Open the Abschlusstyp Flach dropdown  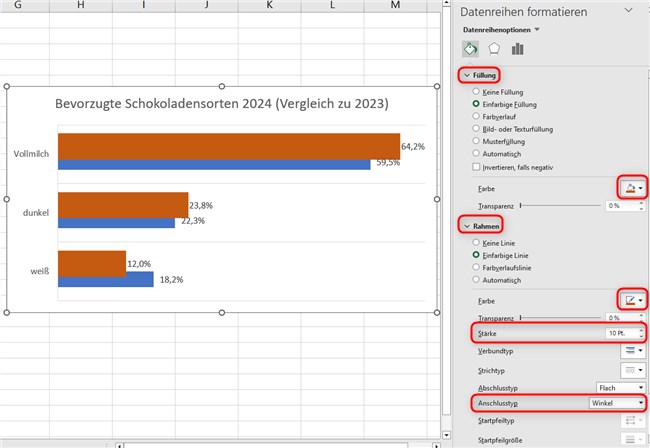(613, 387)
